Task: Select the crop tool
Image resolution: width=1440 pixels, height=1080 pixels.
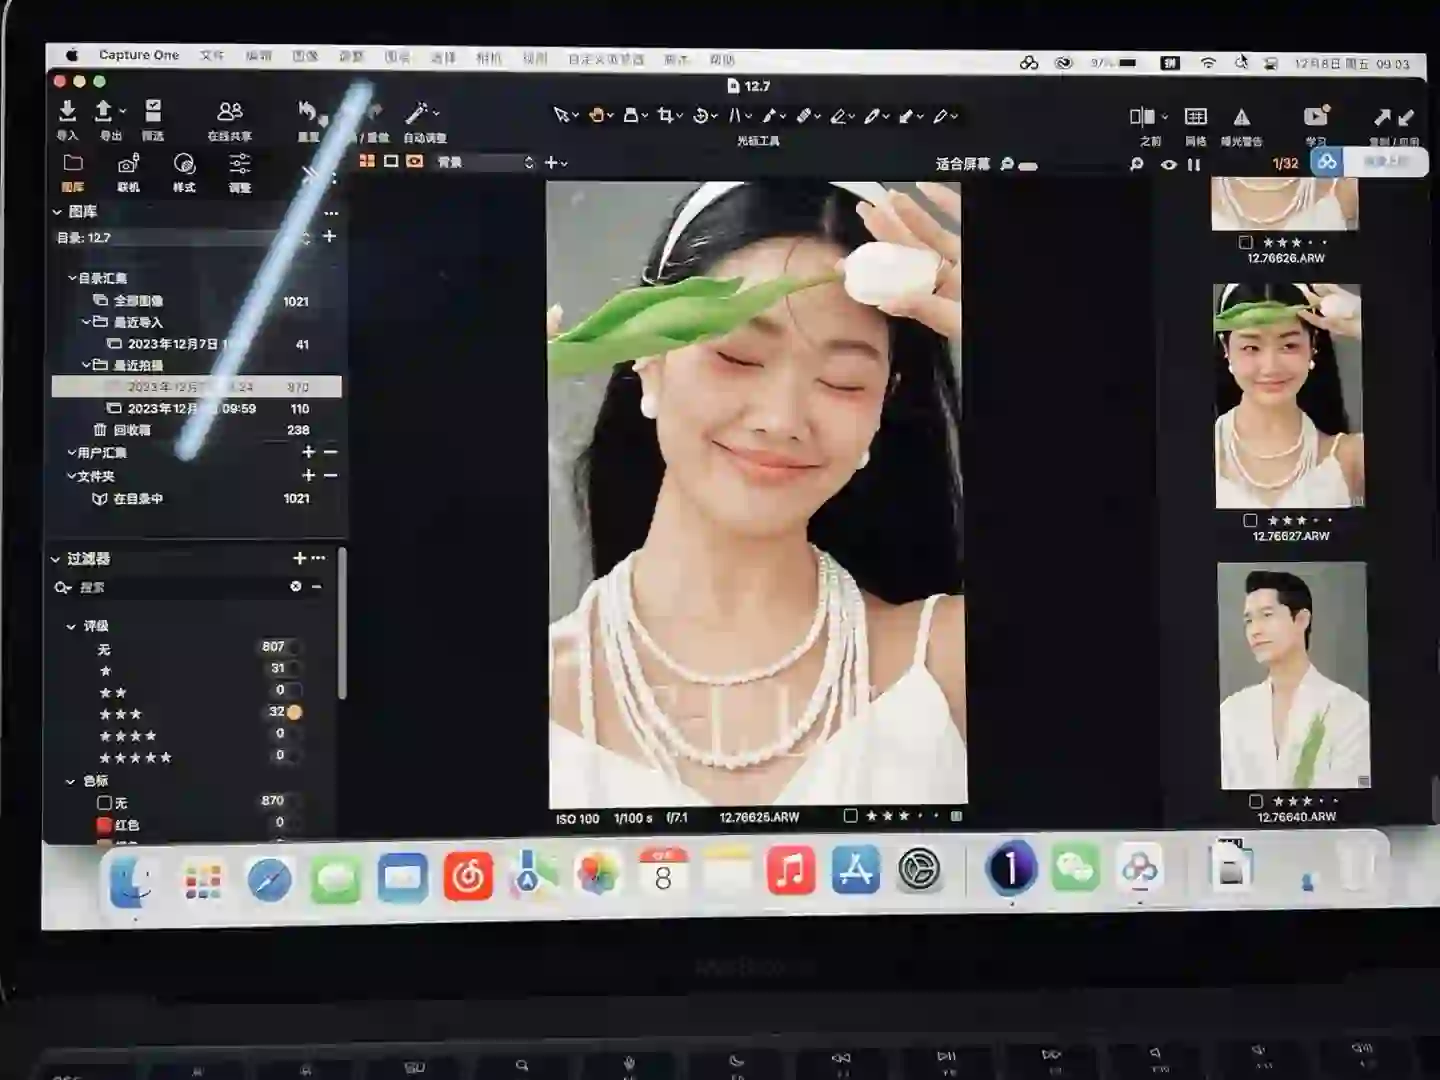Action: click(x=665, y=116)
